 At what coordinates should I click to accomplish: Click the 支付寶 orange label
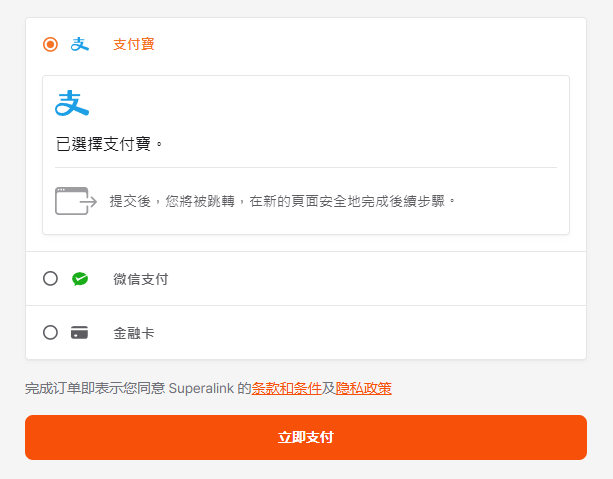[134, 44]
